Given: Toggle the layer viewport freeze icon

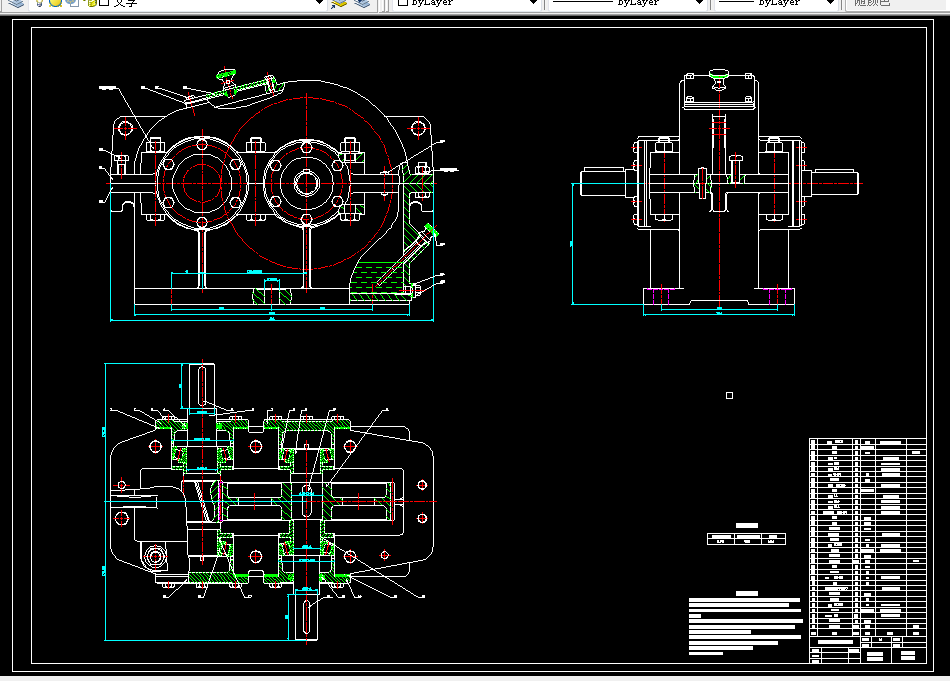Looking at the screenshot, I should [x=73, y=3].
